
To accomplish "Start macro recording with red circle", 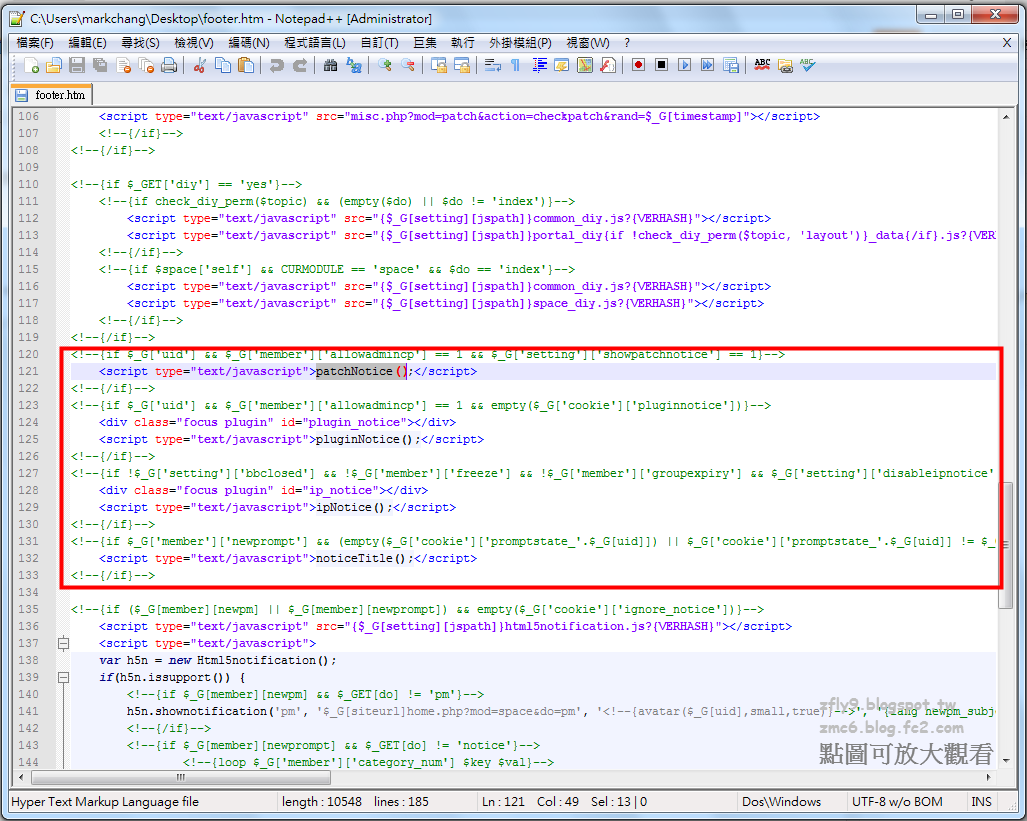I will (x=639, y=65).
